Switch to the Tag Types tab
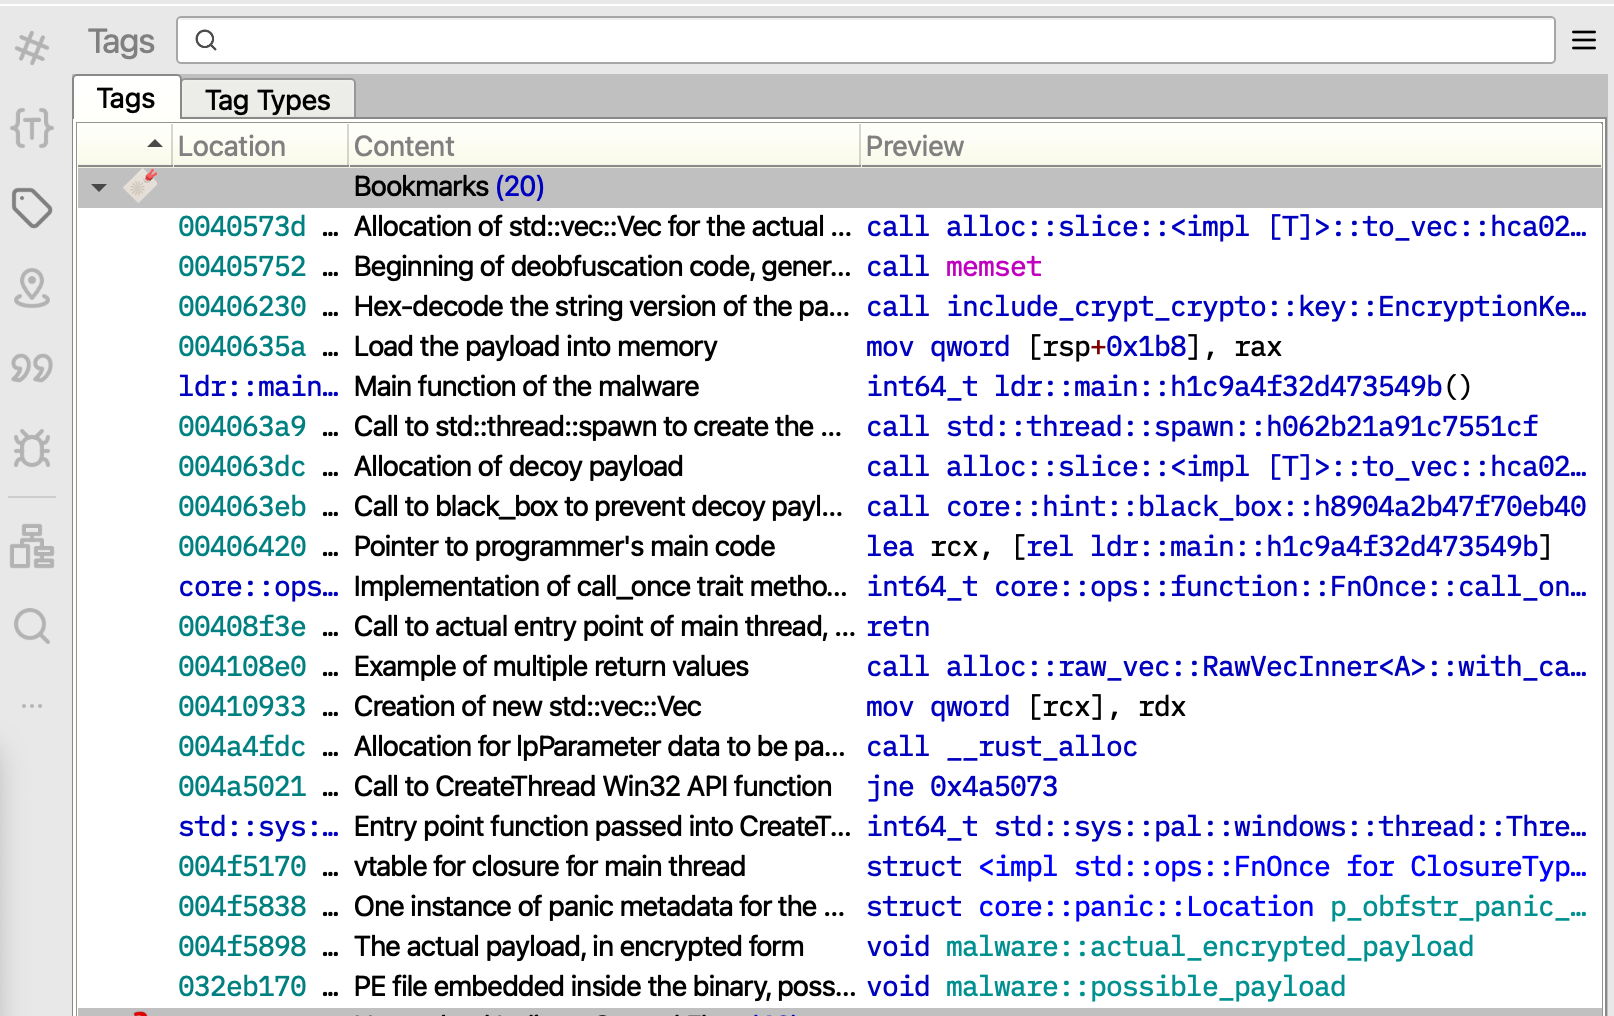Viewport: 1614px width, 1016px height. point(268,100)
